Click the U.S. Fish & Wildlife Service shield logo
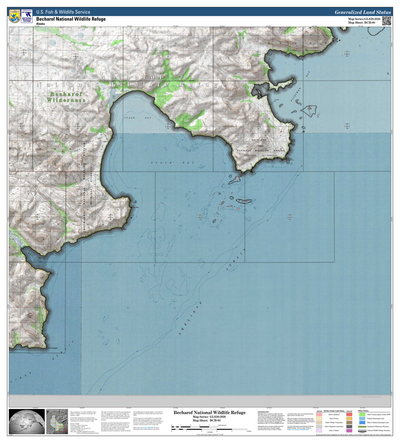This screenshot has height=443, width=400. tap(14, 16)
